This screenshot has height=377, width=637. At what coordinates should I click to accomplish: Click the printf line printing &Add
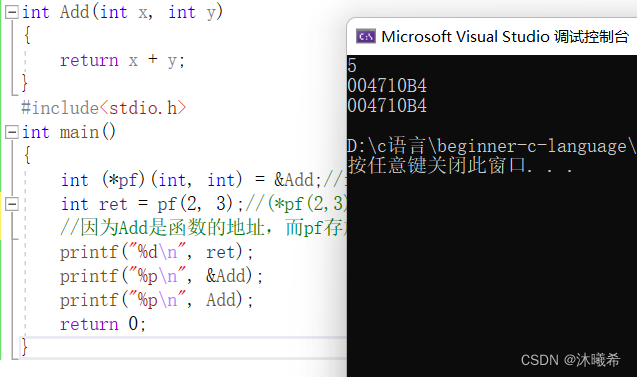pos(161,276)
